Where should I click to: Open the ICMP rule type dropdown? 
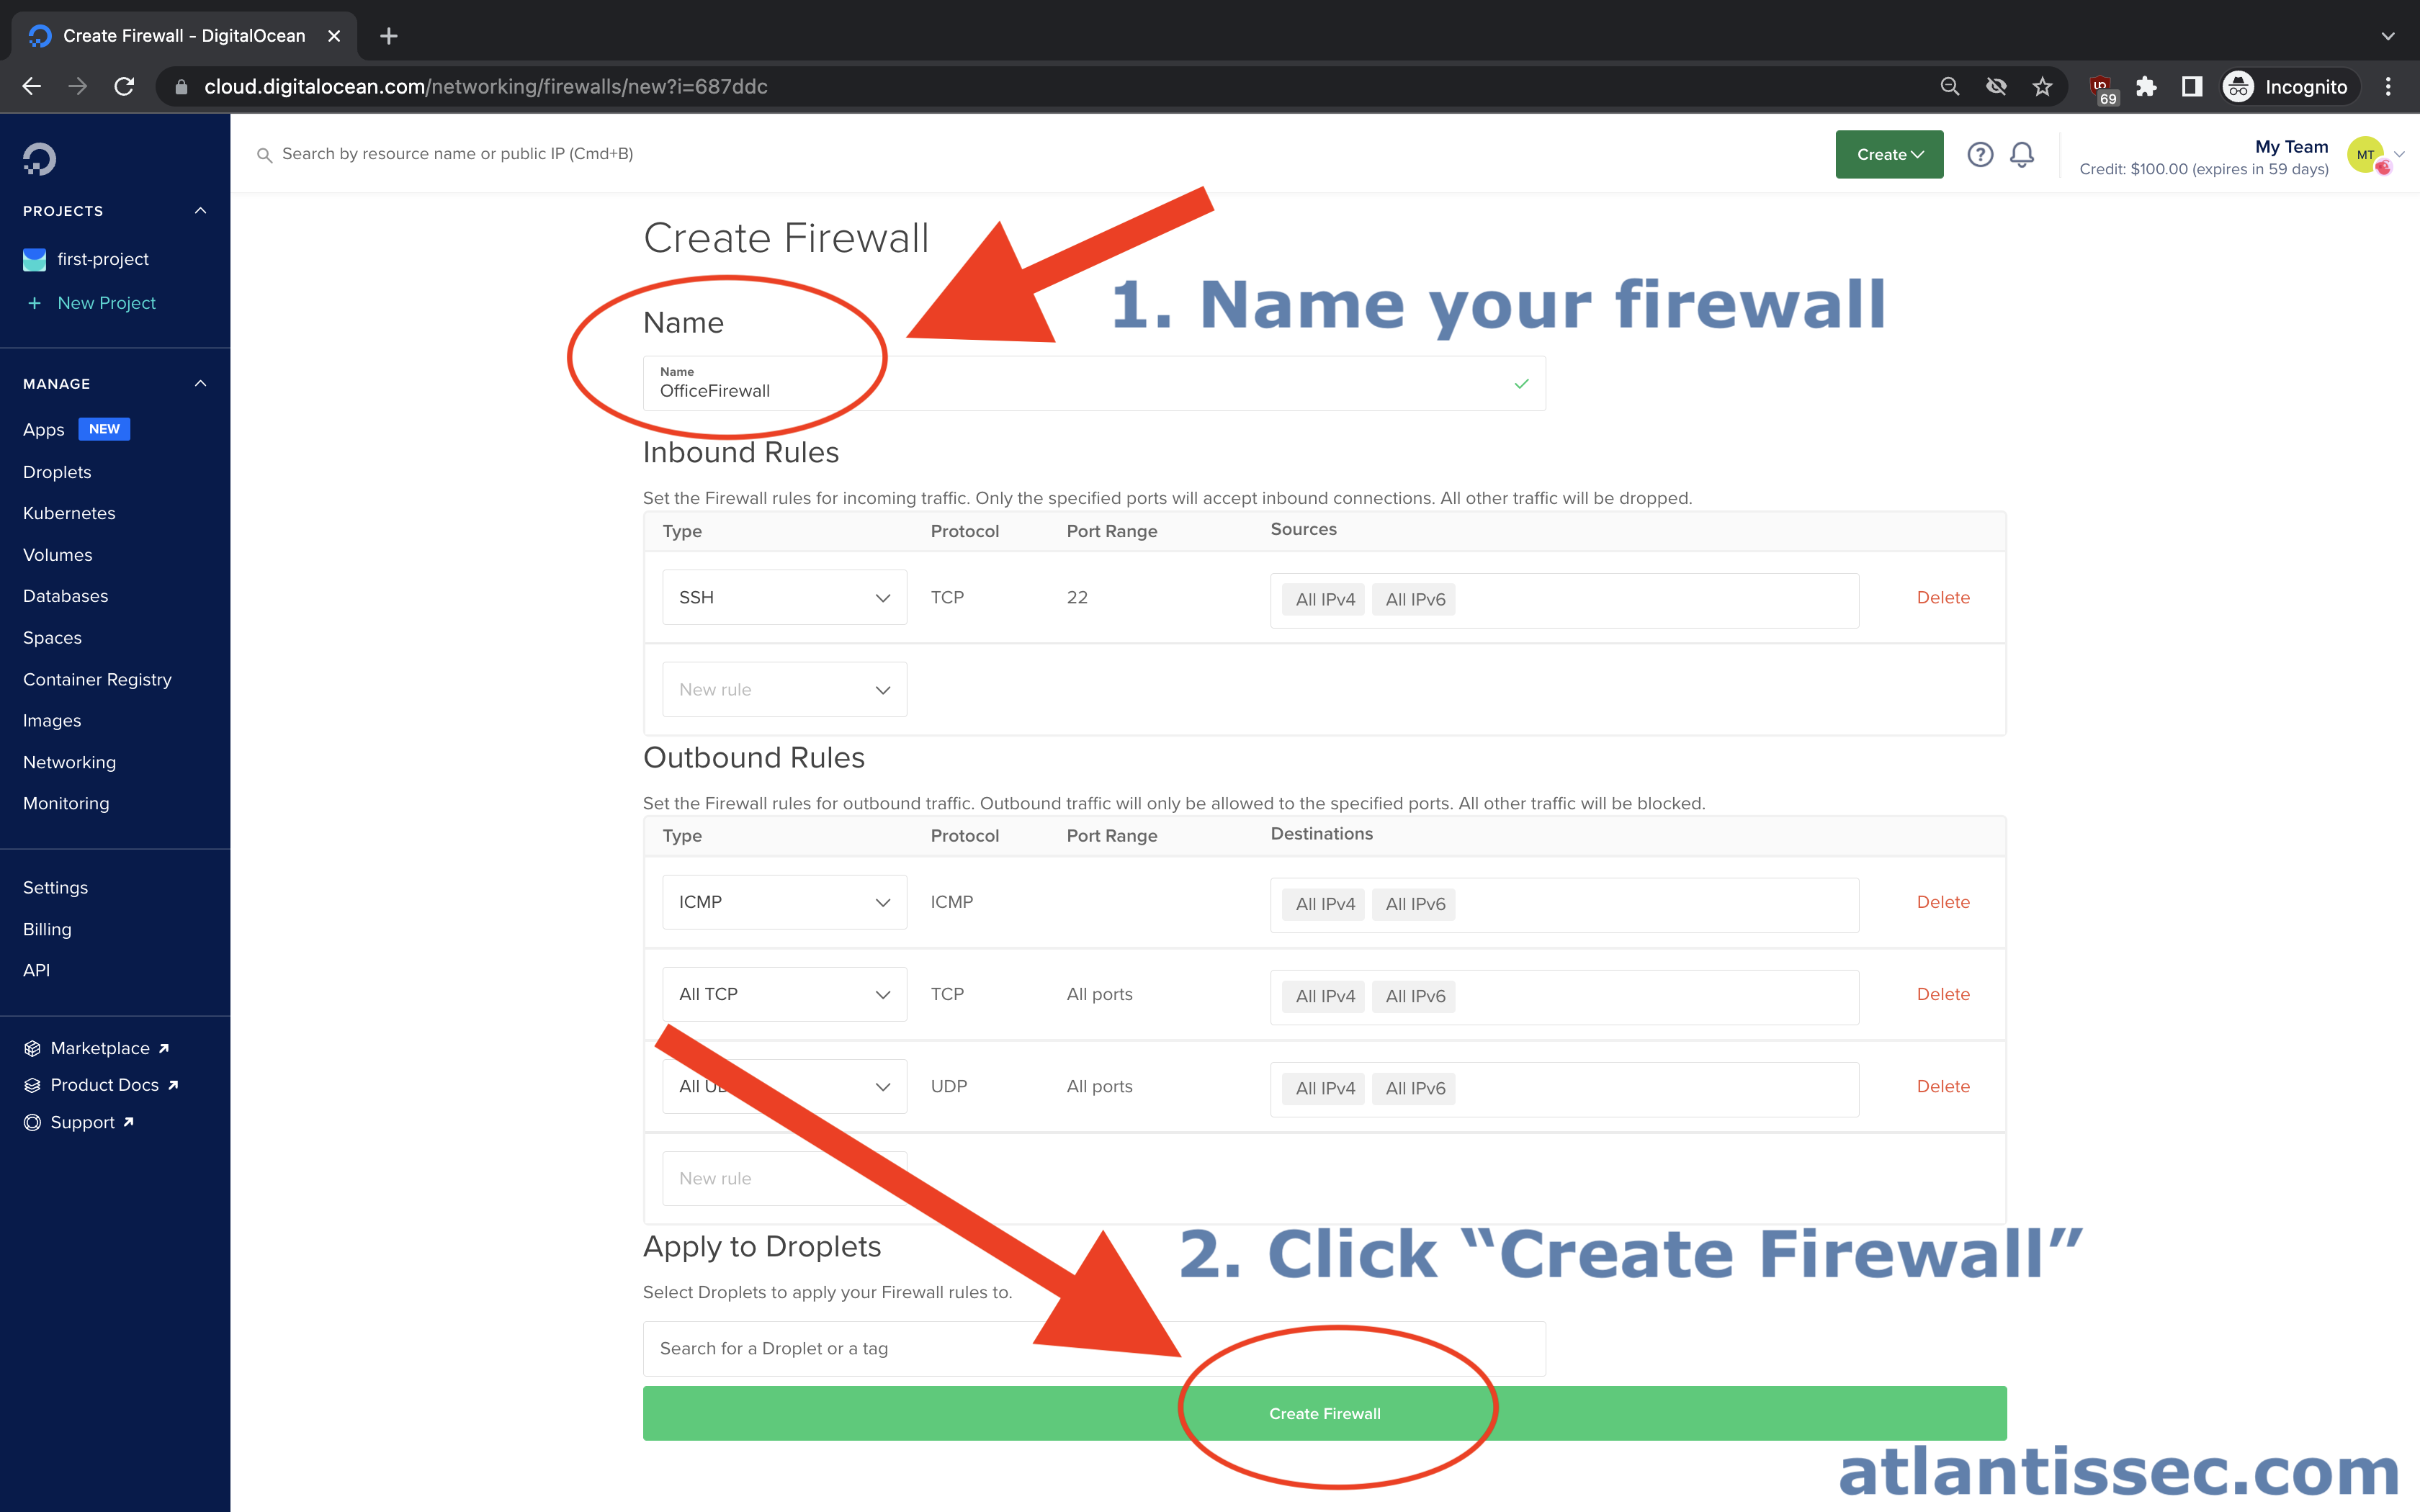click(784, 902)
